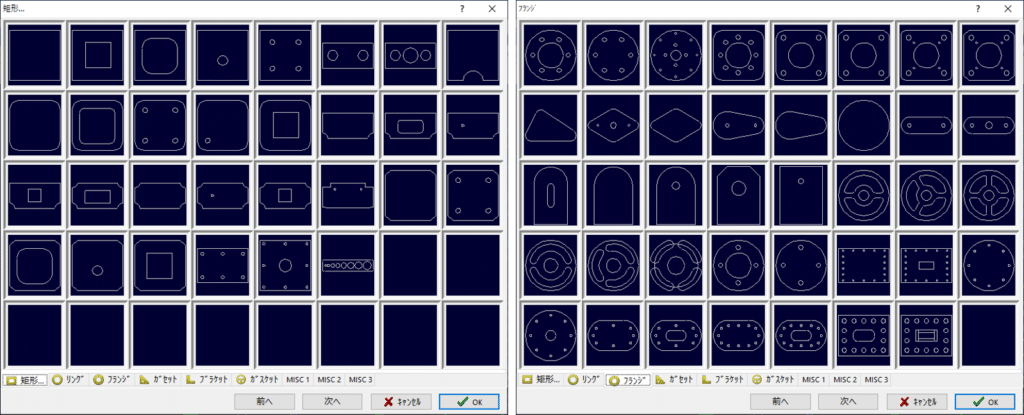This screenshot has height=415, width=1024.
Task: Click キャンセル button in フランジ dialog
Action: 918,401
